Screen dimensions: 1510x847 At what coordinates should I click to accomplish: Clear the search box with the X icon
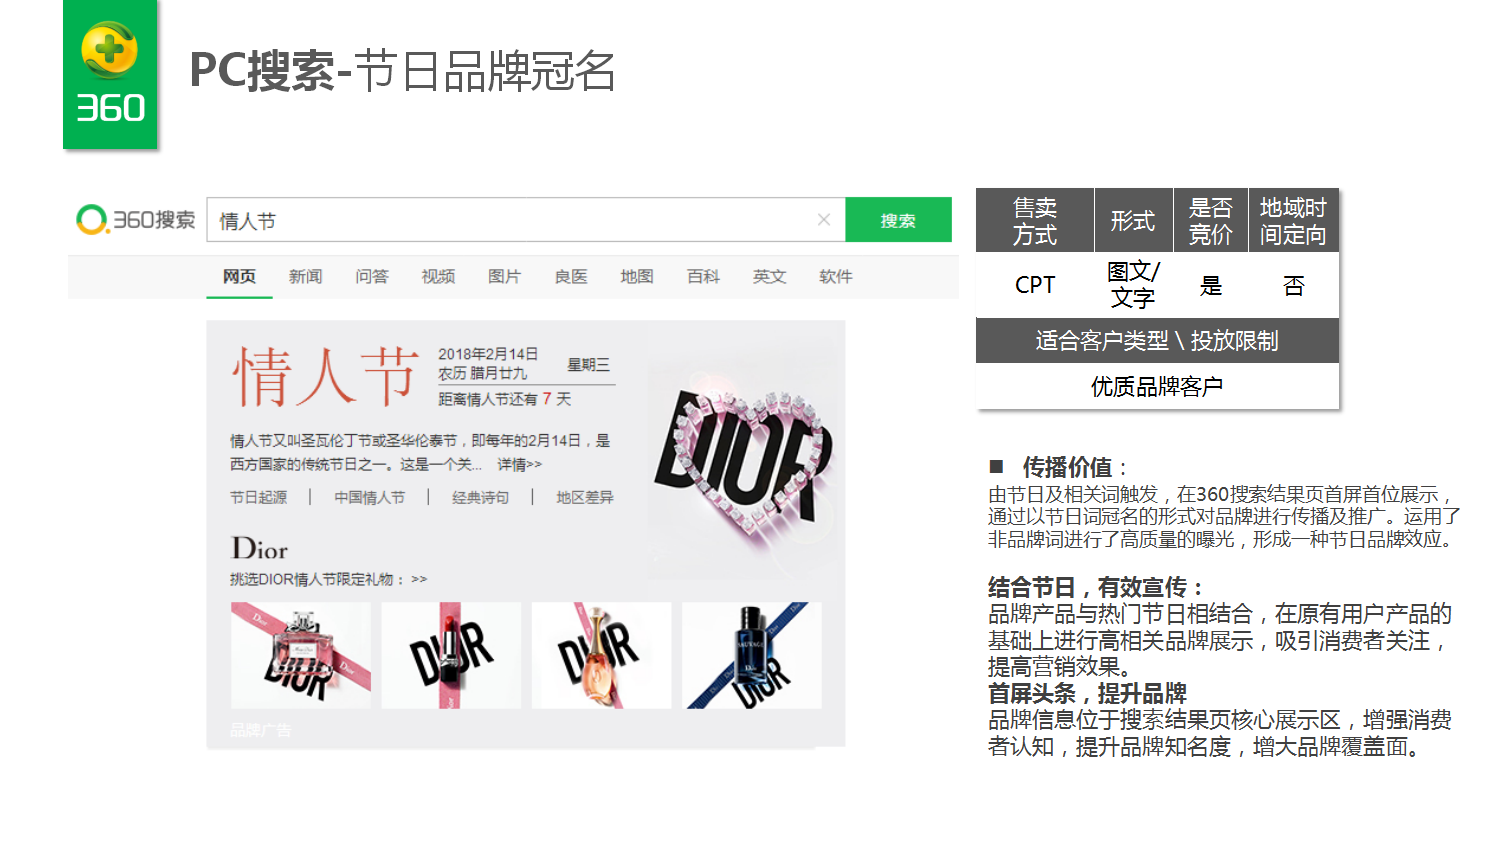tap(824, 220)
